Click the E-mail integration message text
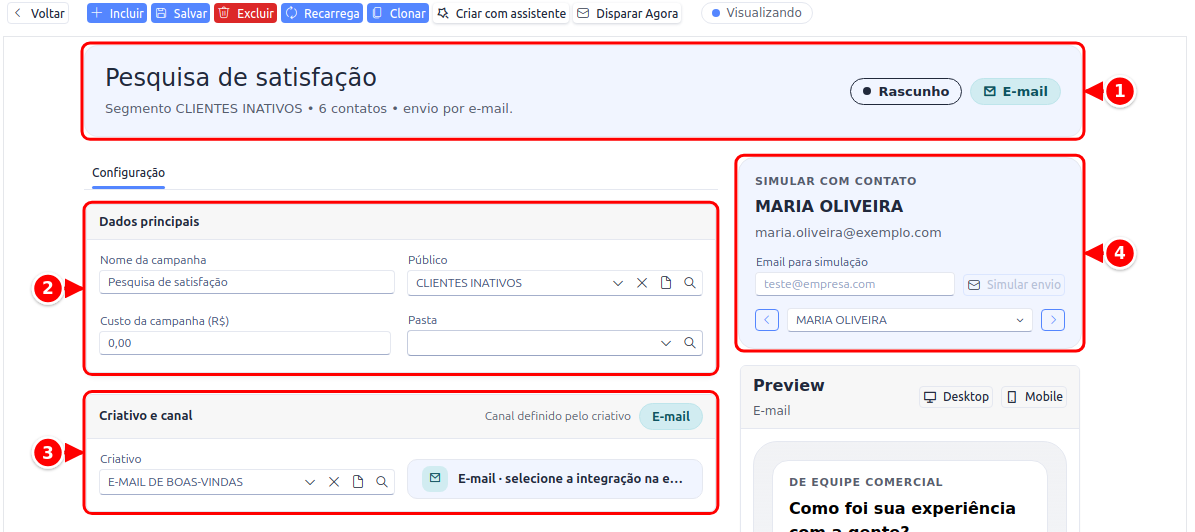Image resolution: width=1195 pixels, height=532 pixels. click(570, 479)
